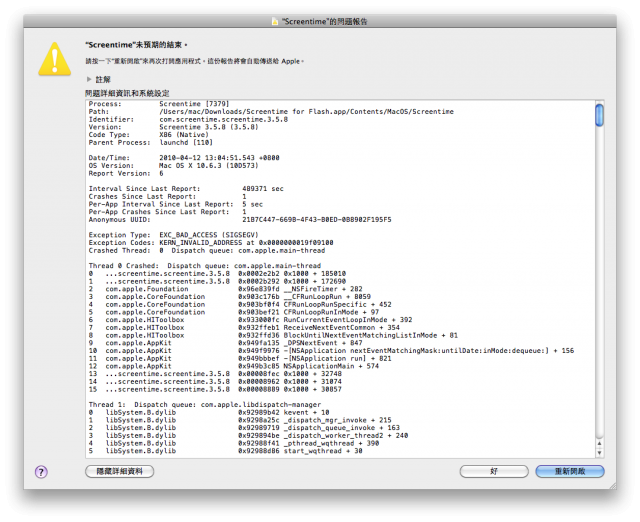Click the _DPSNextEvent + 847 frame
Screen dimensions: 640x522
point(225,343)
